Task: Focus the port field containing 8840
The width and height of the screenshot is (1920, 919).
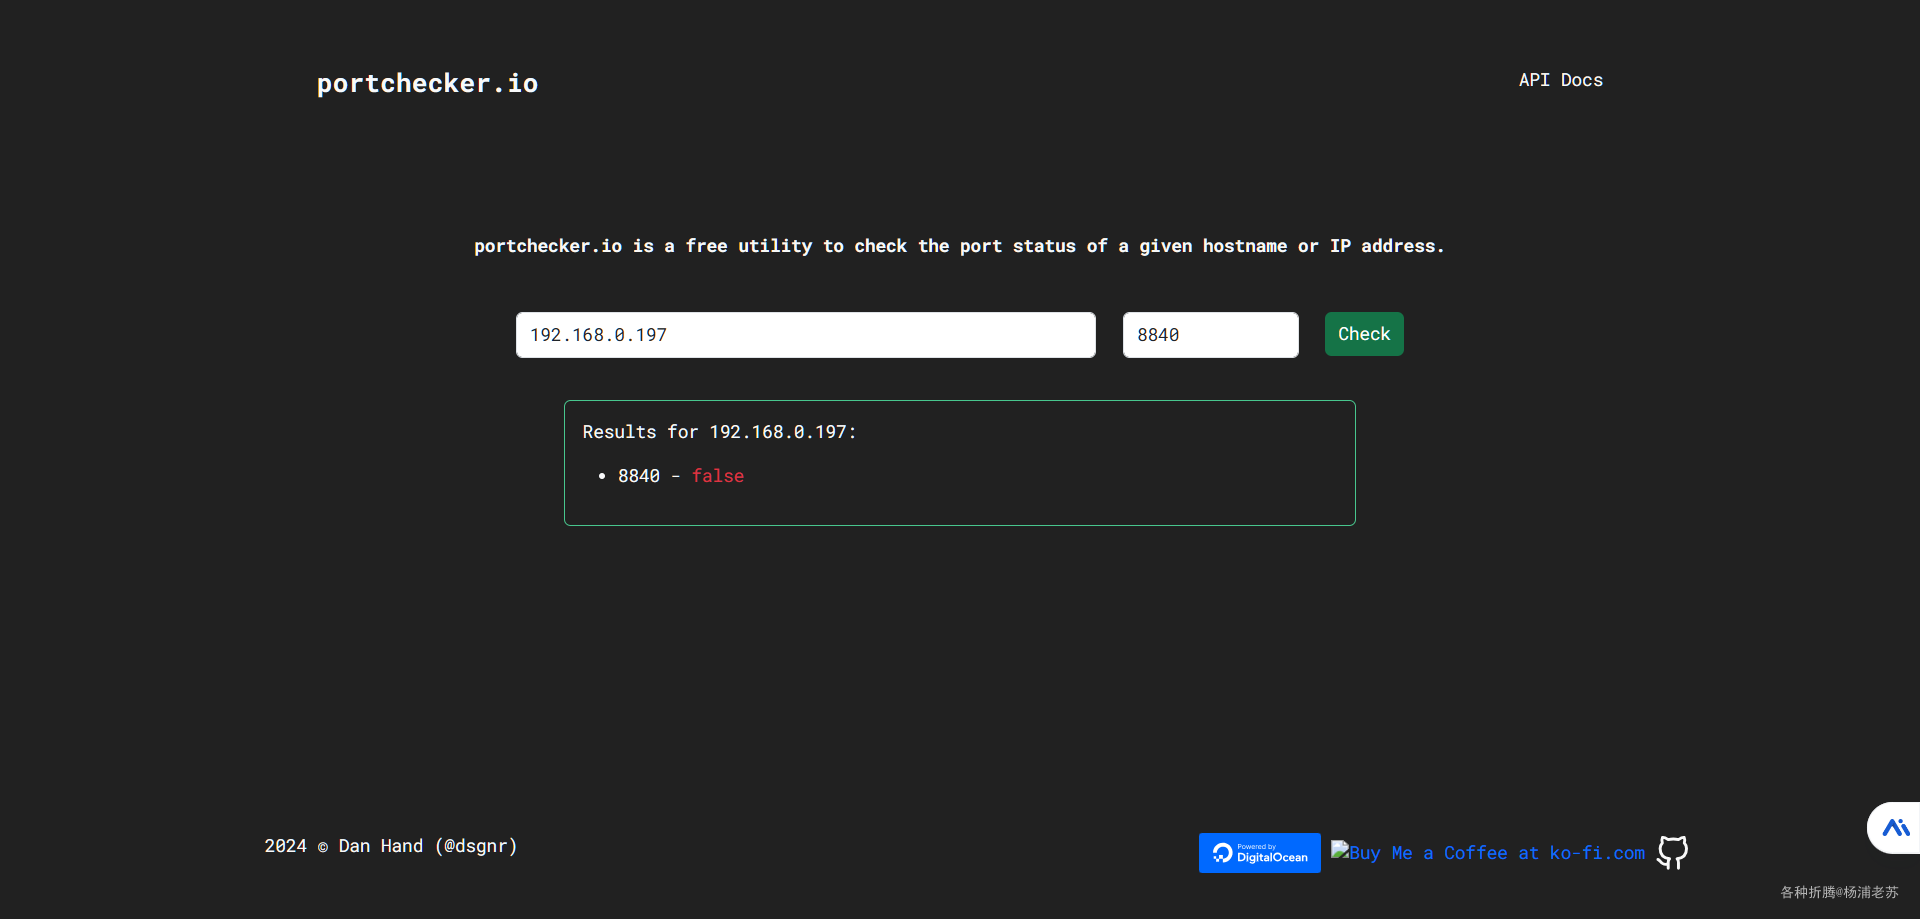Action: pyautogui.click(x=1211, y=335)
